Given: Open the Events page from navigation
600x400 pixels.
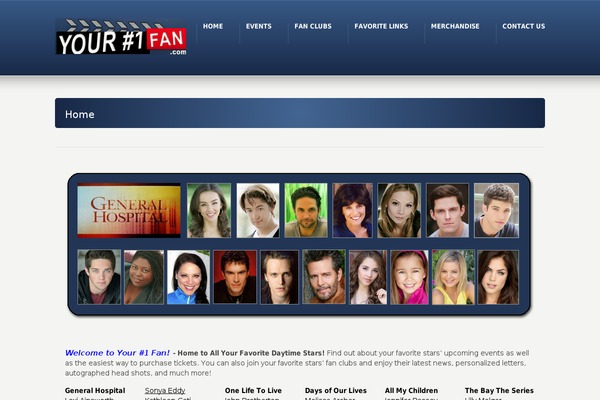Looking at the screenshot, I should pyautogui.click(x=258, y=26).
